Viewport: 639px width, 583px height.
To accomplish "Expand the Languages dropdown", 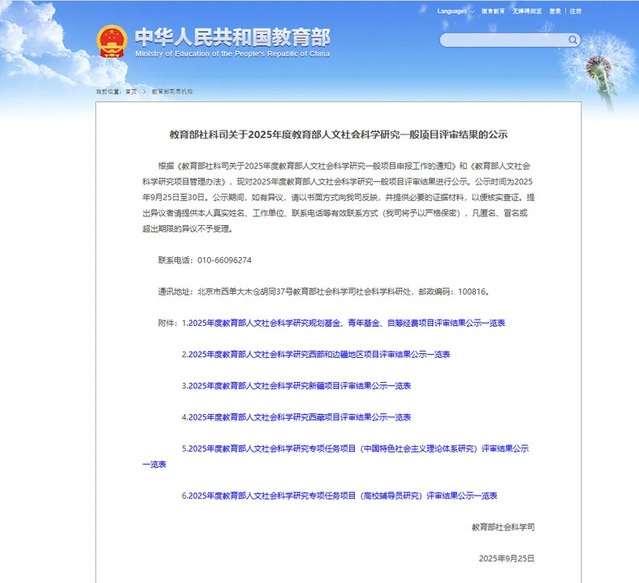I will click(455, 11).
